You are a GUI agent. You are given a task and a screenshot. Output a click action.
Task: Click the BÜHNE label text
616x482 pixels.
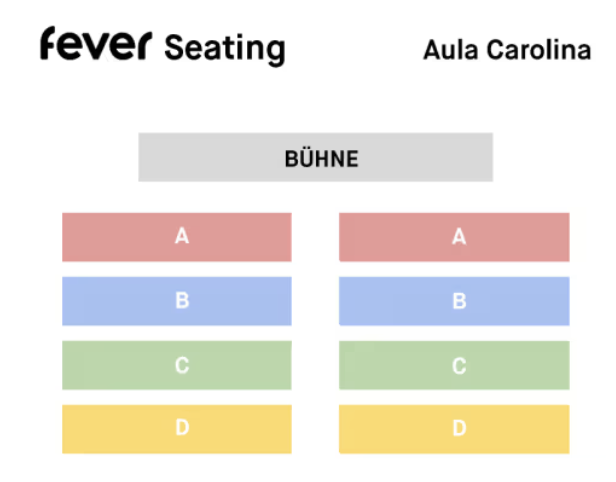(321, 159)
